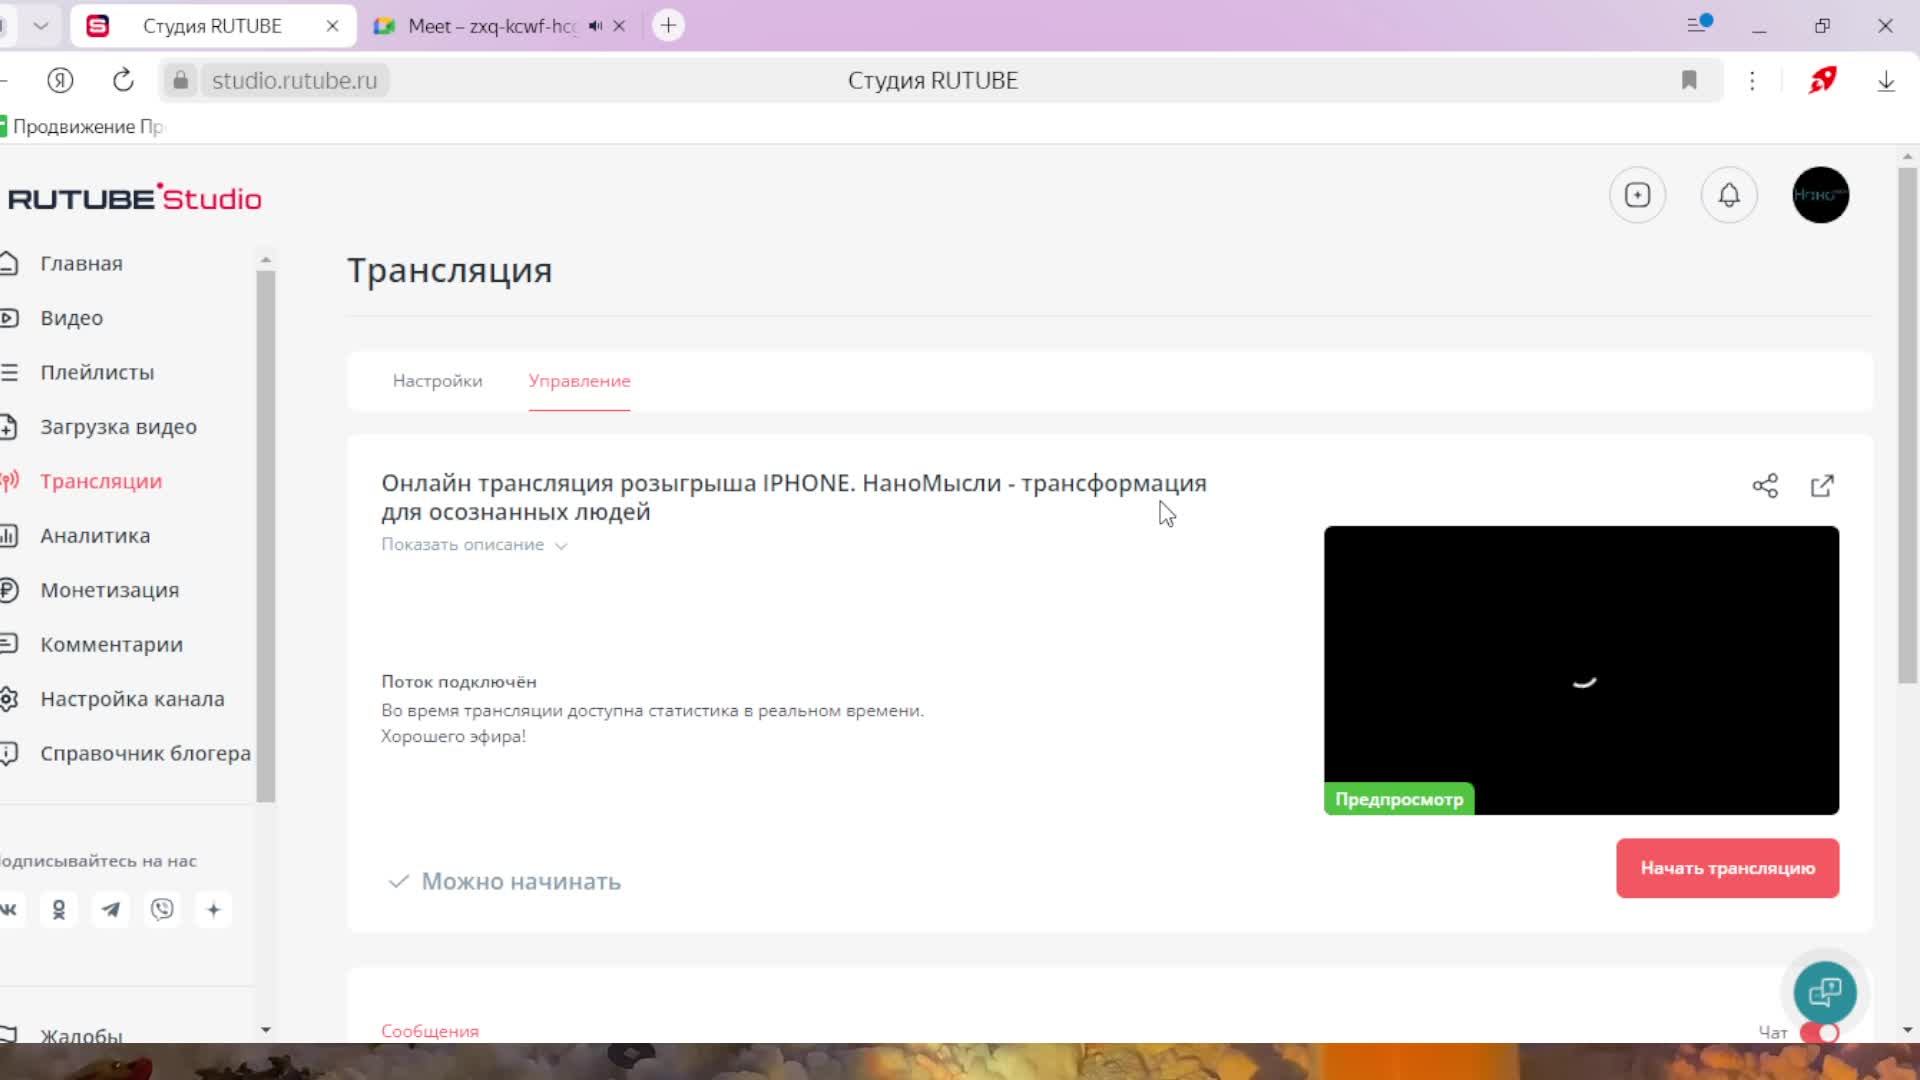The width and height of the screenshot is (1920, 1080).
Task: Click the Продвижение bookmark
Action: point(85,126)
